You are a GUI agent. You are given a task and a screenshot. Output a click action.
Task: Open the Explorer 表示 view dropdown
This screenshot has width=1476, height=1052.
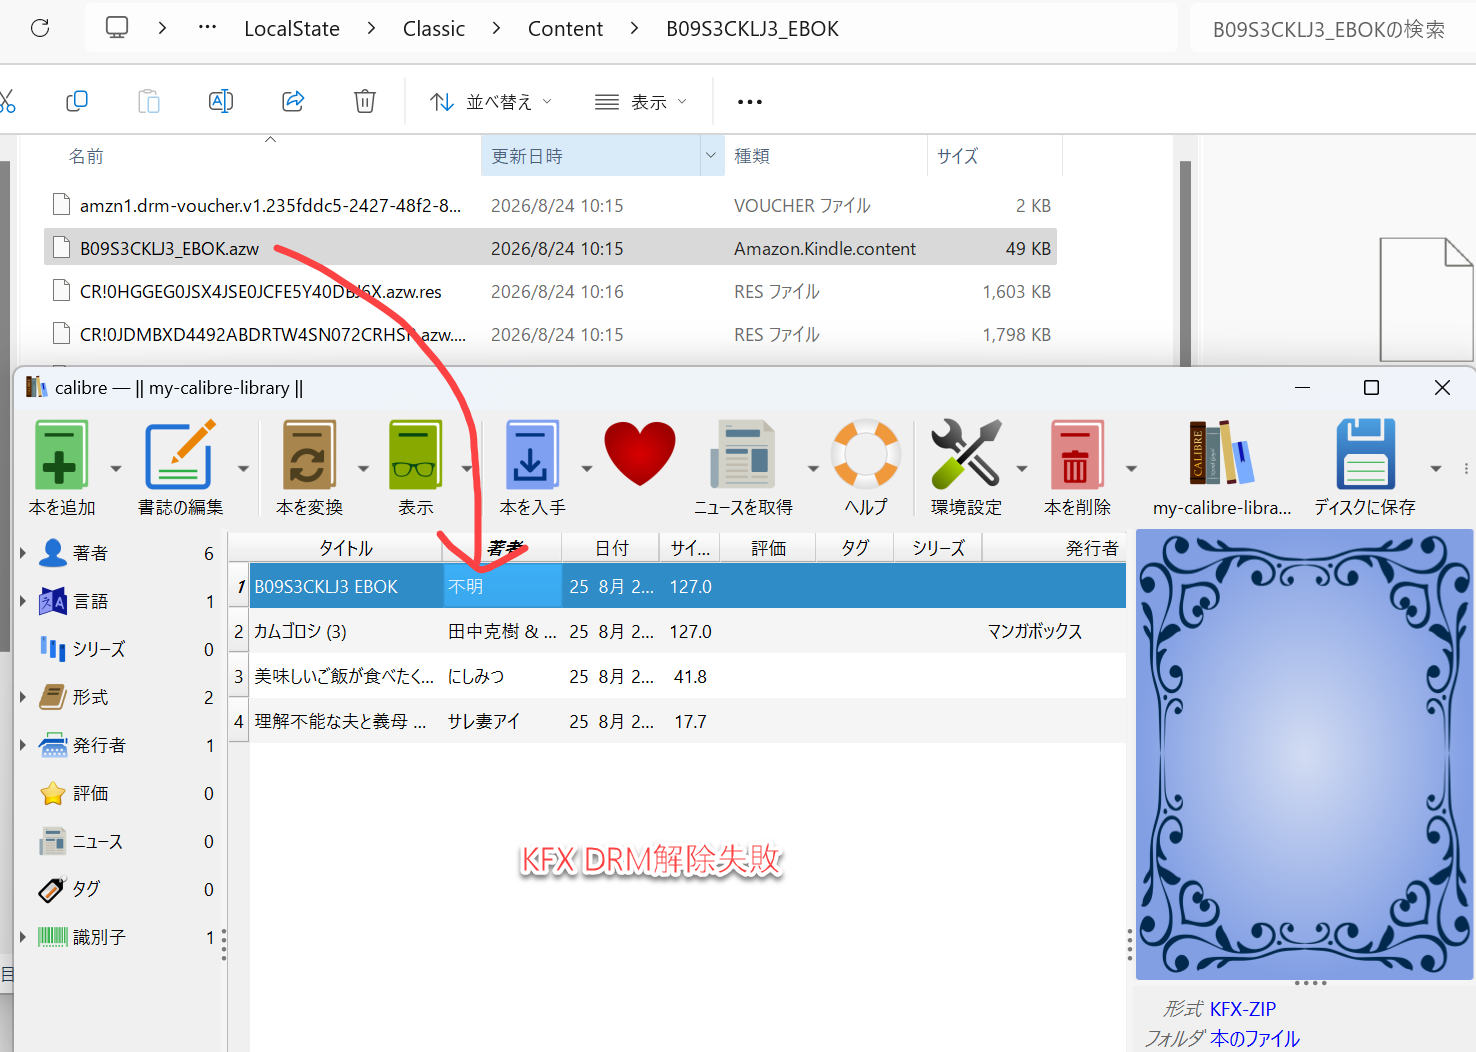641,102
